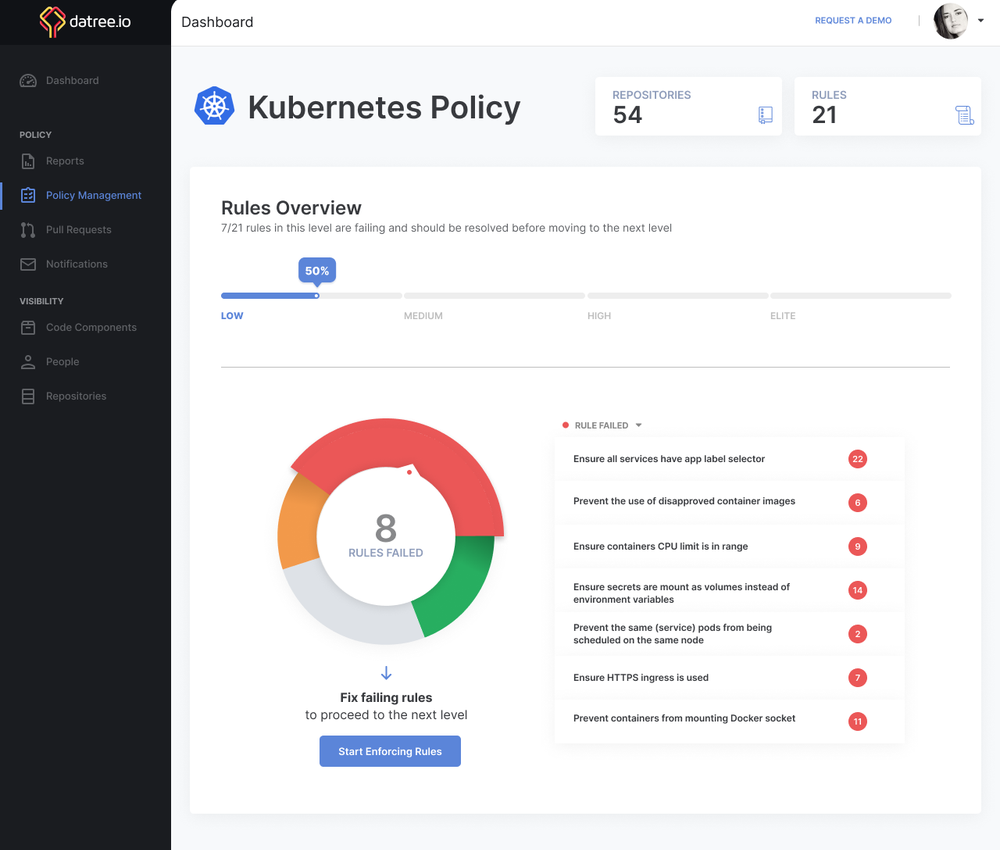Click the 8 RULES FAILED chart center
This screenshot has height=850, width=1000.
click(x=386, y=536)
